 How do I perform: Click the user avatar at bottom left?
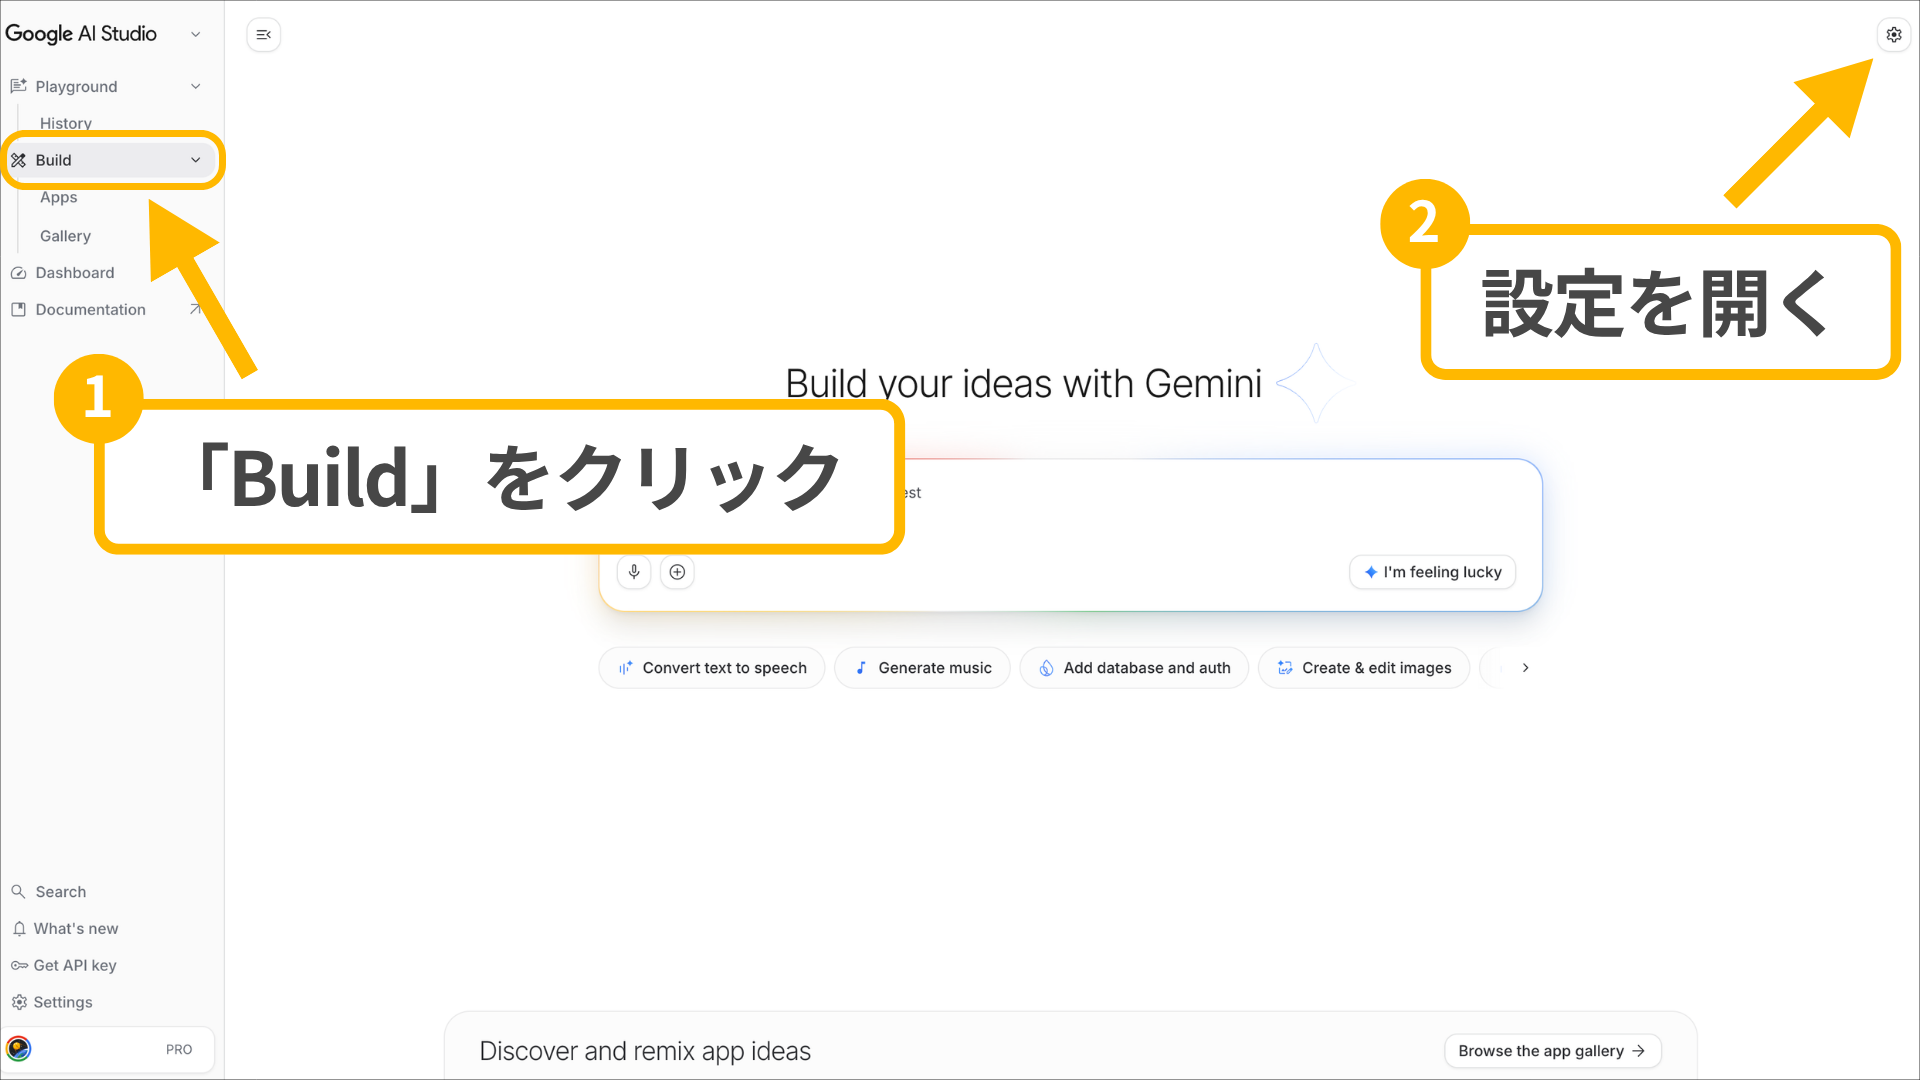coord(19,1049)
